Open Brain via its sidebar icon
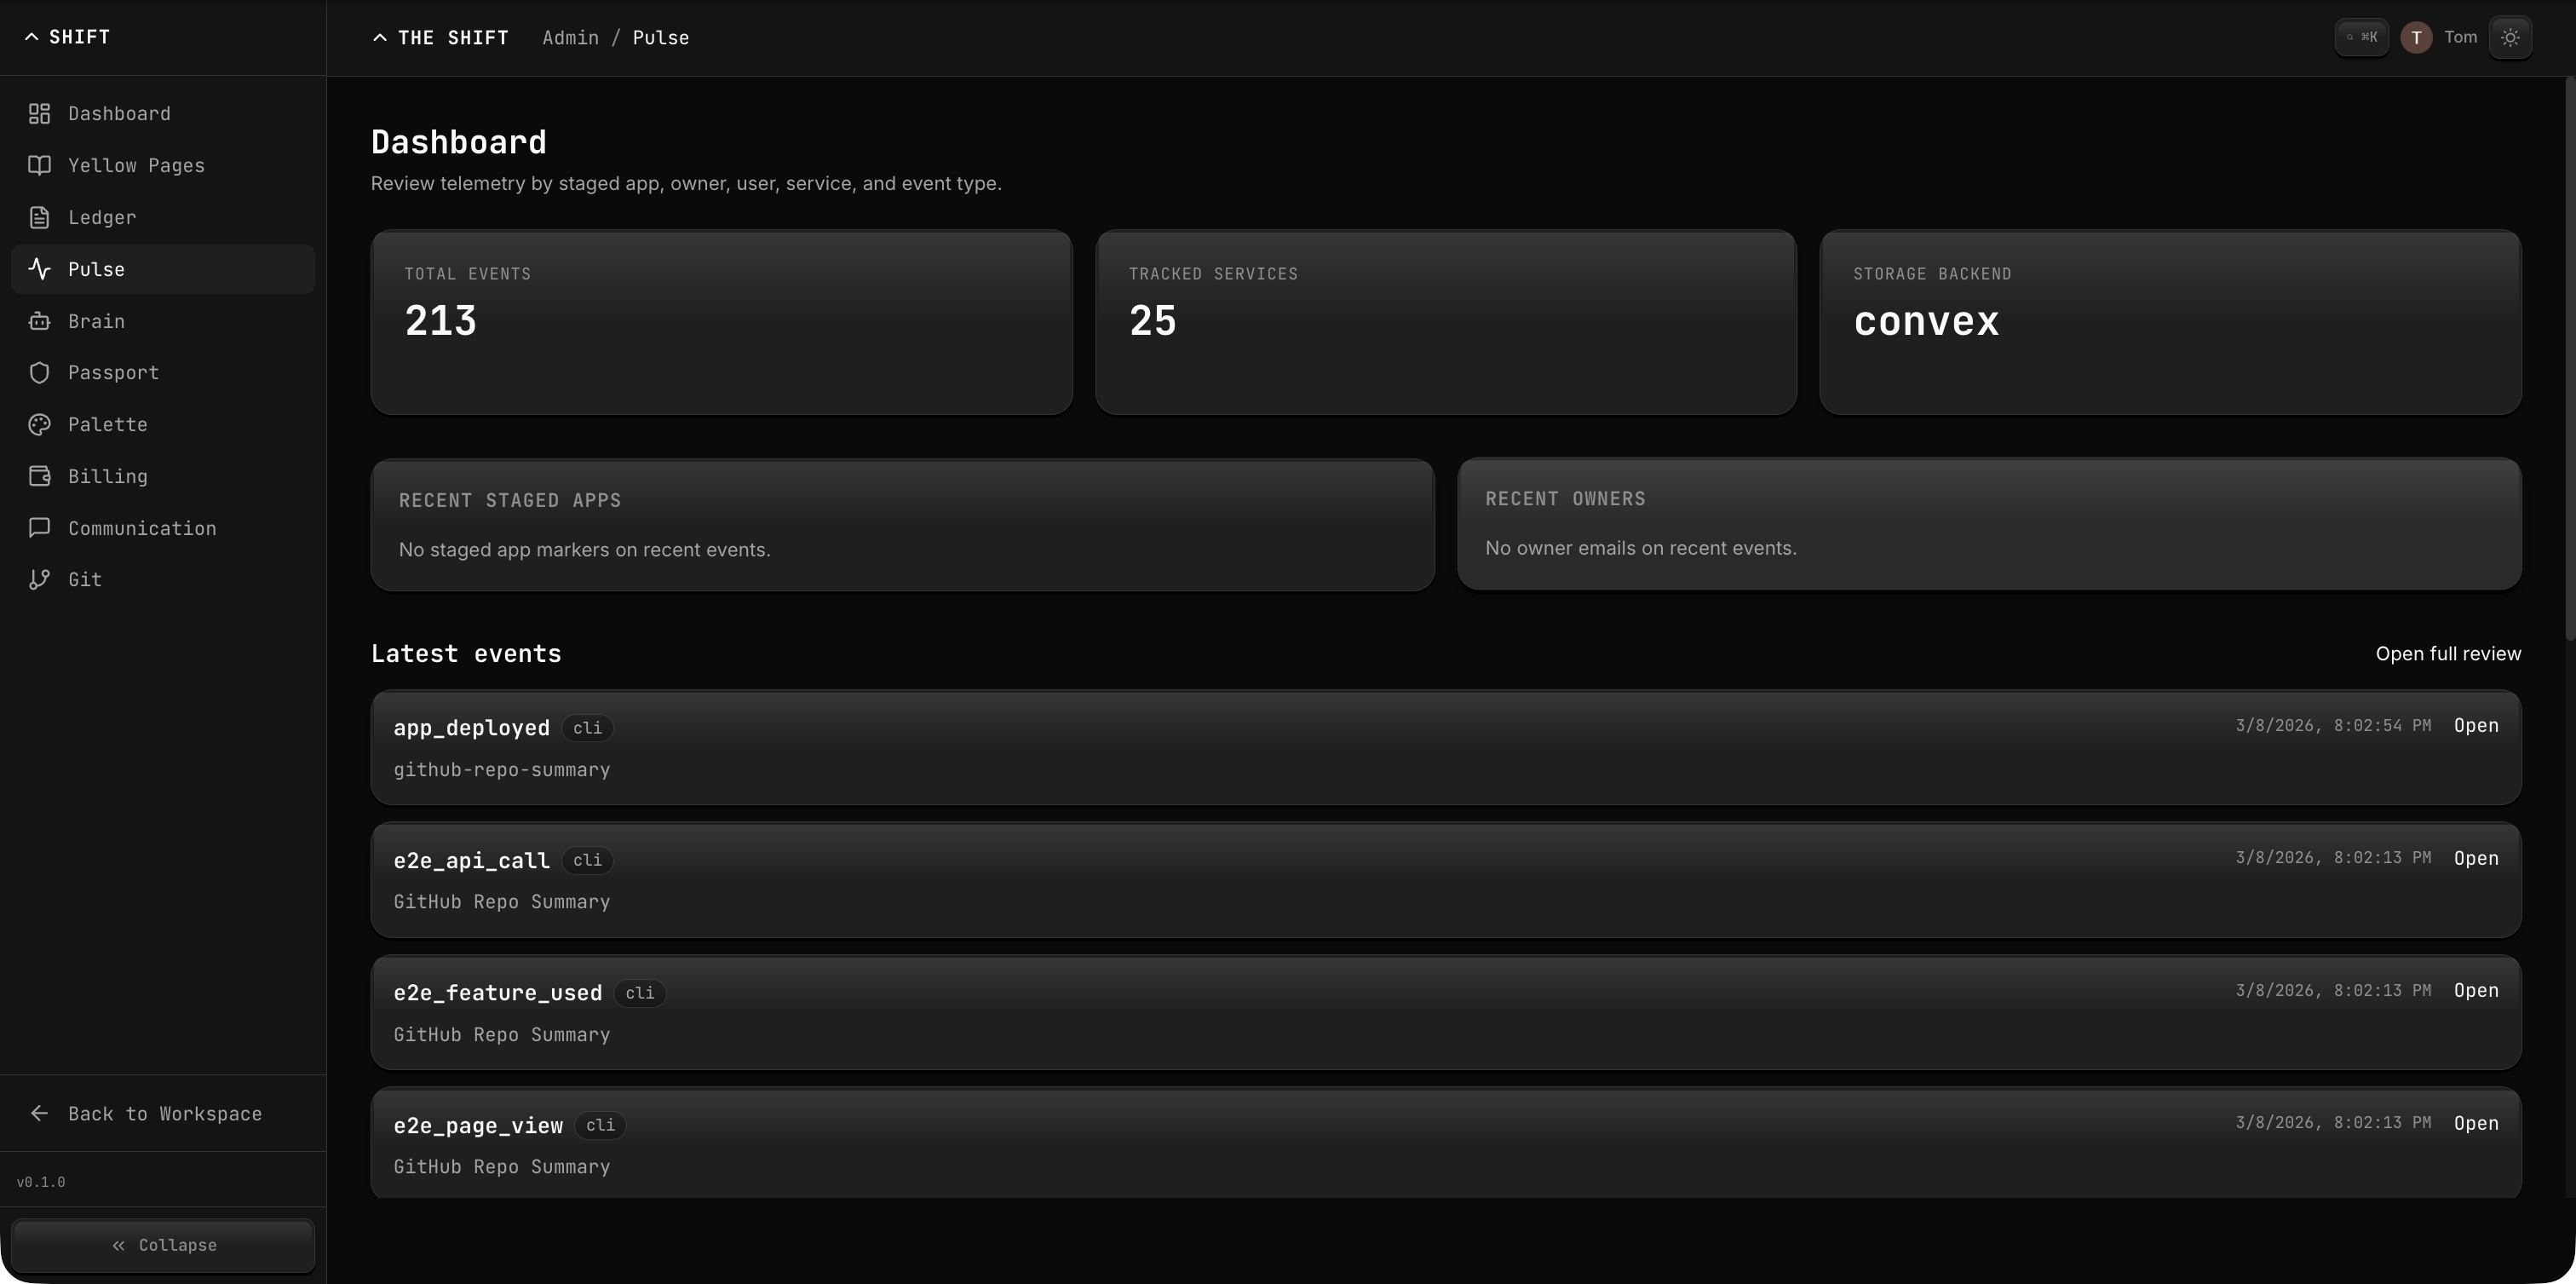Screen dimensions: 2576x1284 coord(39,320)
